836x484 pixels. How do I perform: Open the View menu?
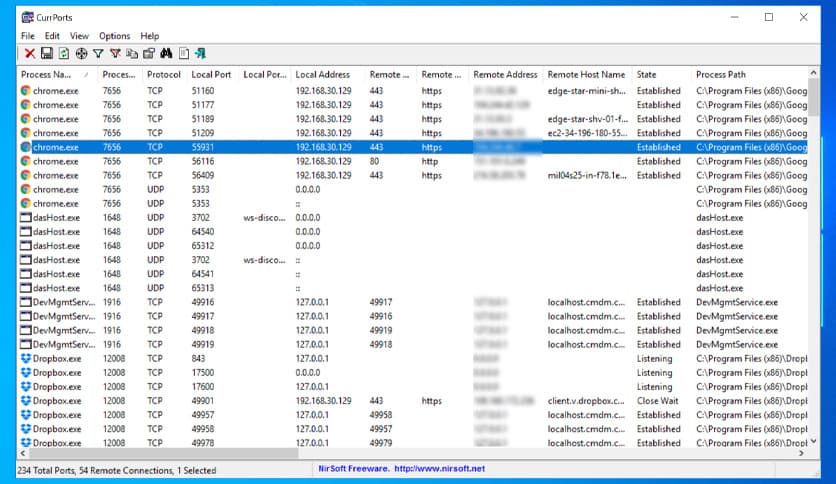click(x=79, y=36)
